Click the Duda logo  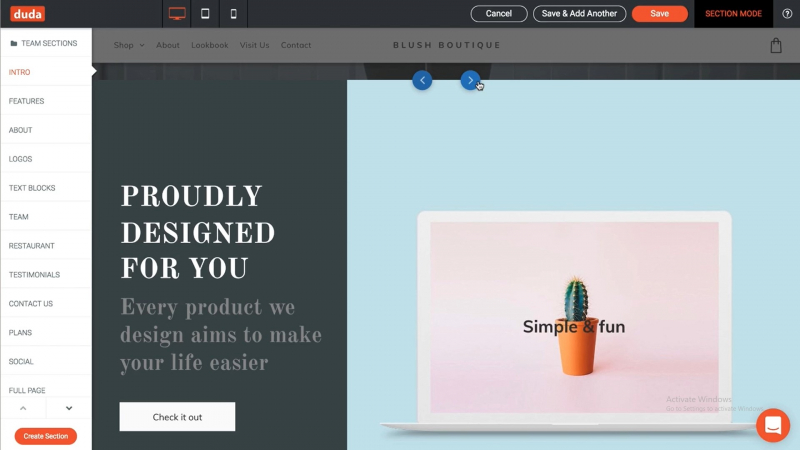(28, 14)
